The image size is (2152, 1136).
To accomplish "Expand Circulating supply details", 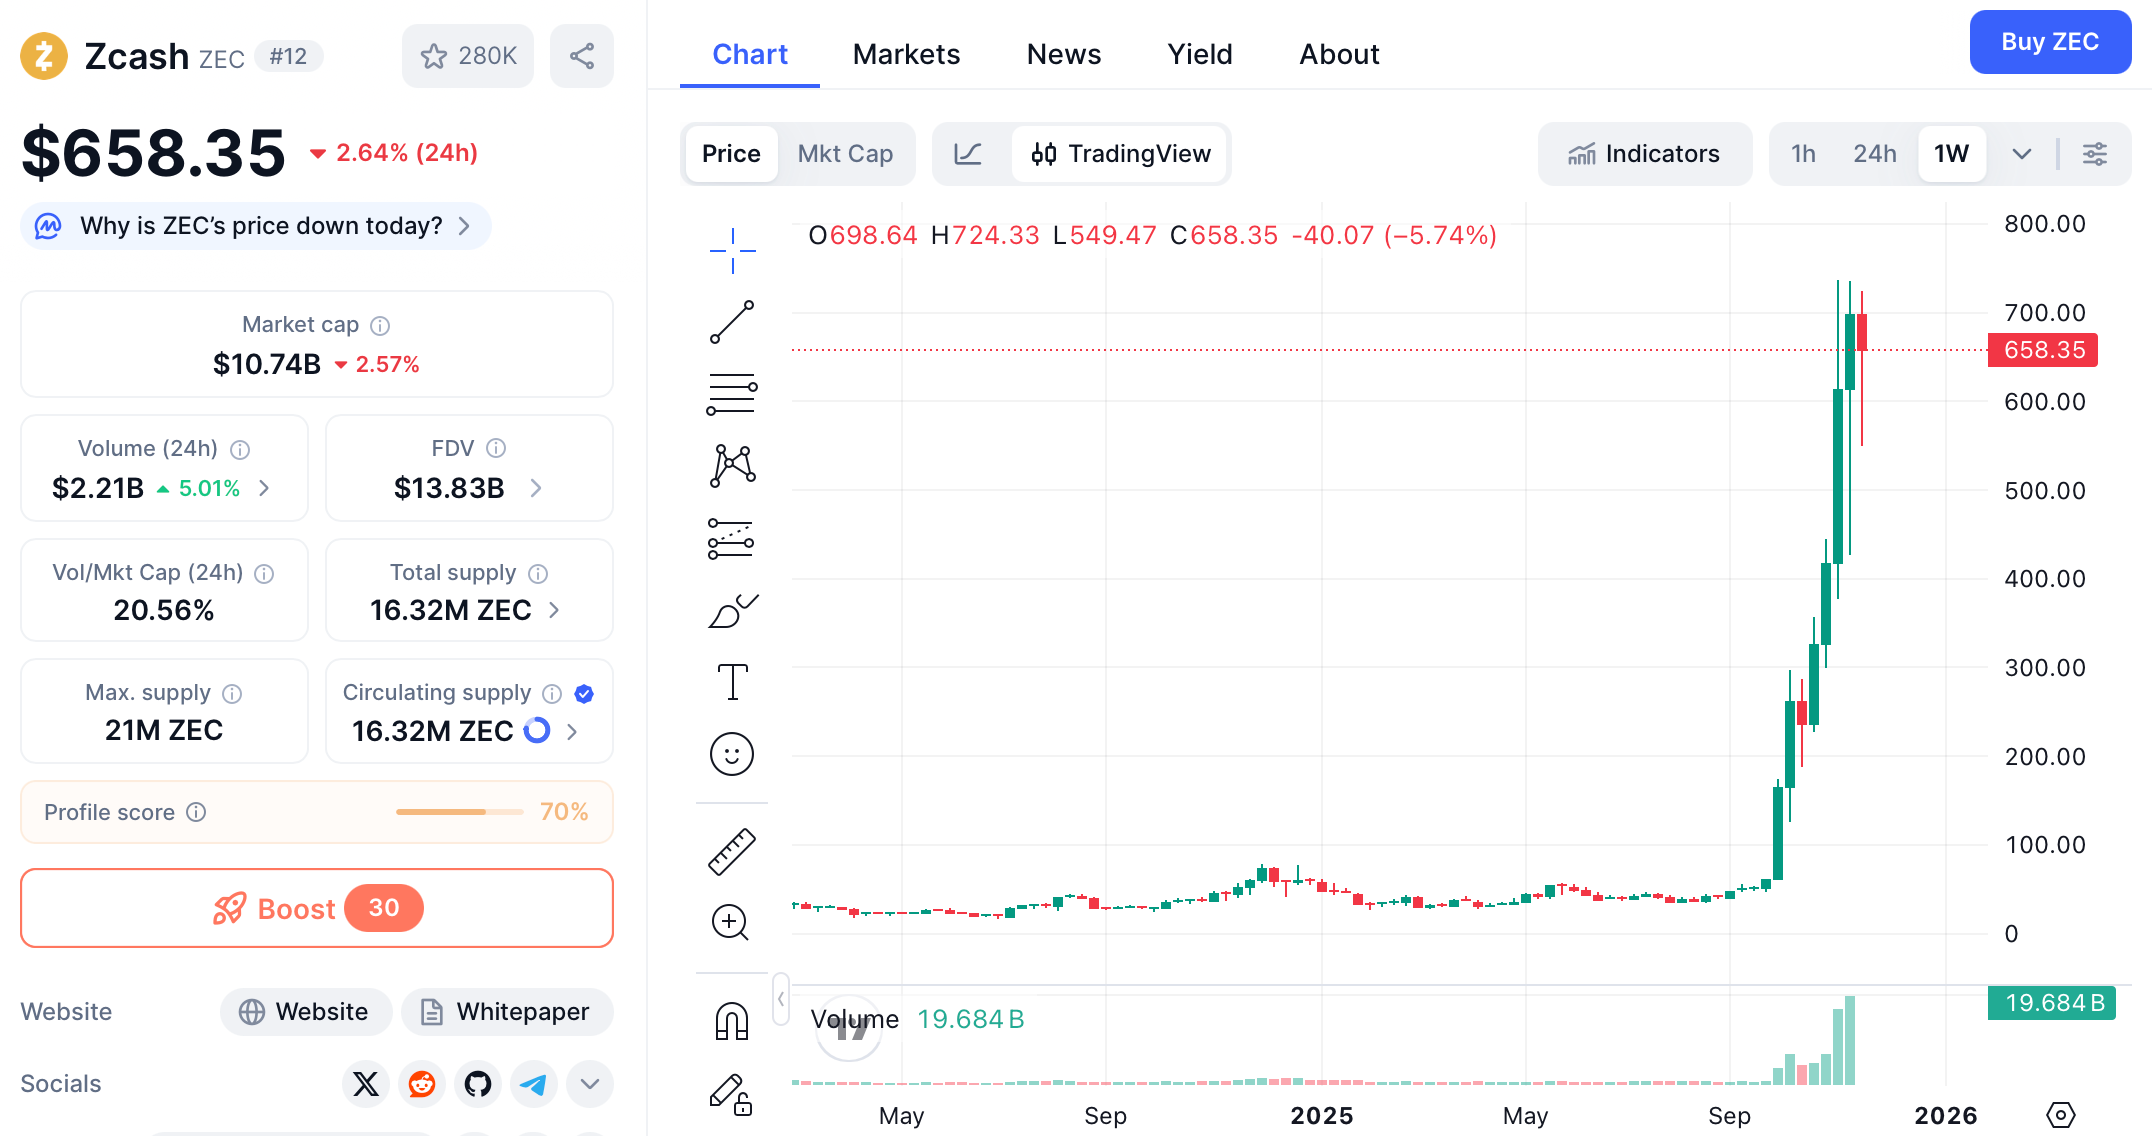I will (x=571, y=731).
